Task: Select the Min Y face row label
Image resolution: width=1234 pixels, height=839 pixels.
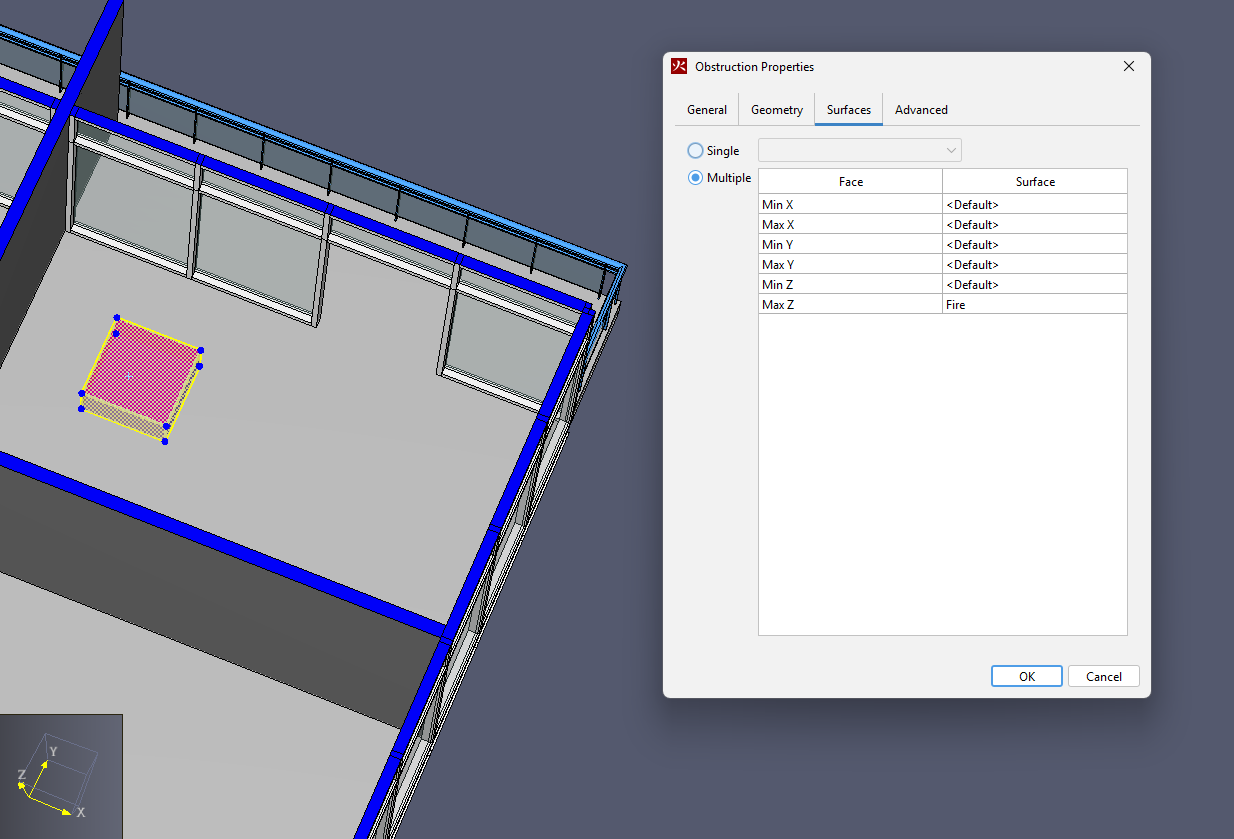Action: point(850,244)
